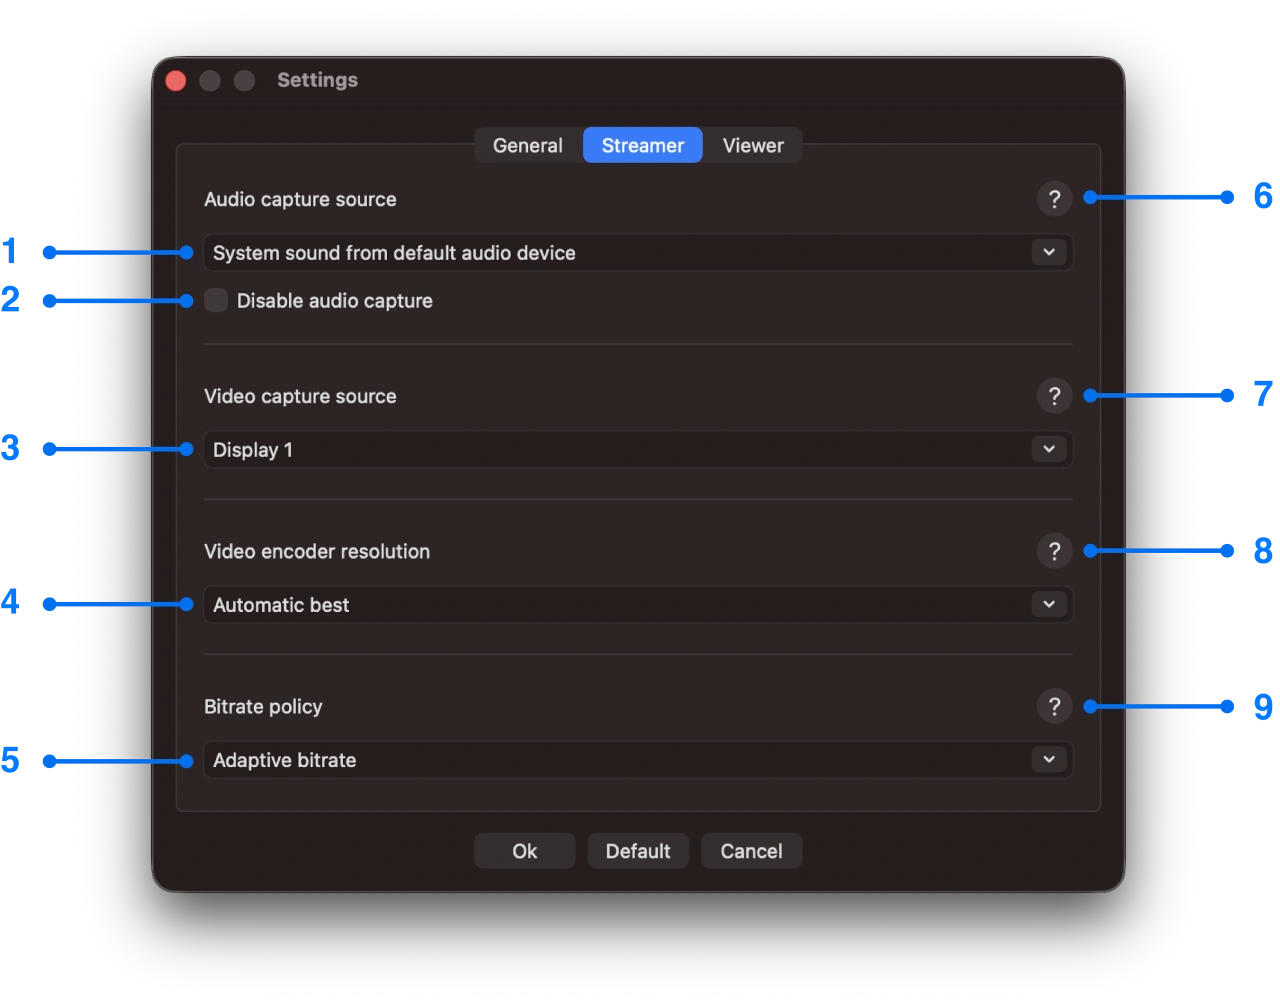The width and height of the screenshot is (1280, 1003).
Task: Click the chevron on the audio source selector
Action: (1049, 252)
